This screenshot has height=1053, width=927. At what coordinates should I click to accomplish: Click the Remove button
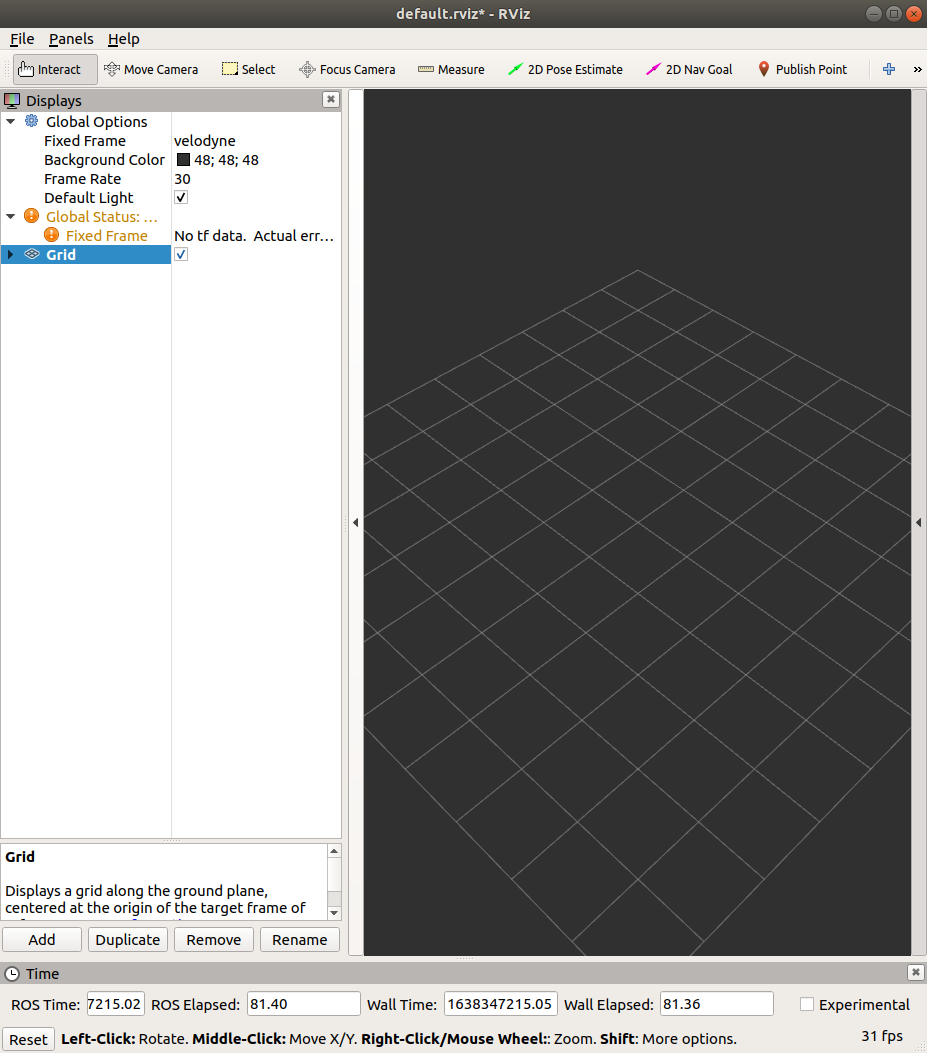[214, 940]
